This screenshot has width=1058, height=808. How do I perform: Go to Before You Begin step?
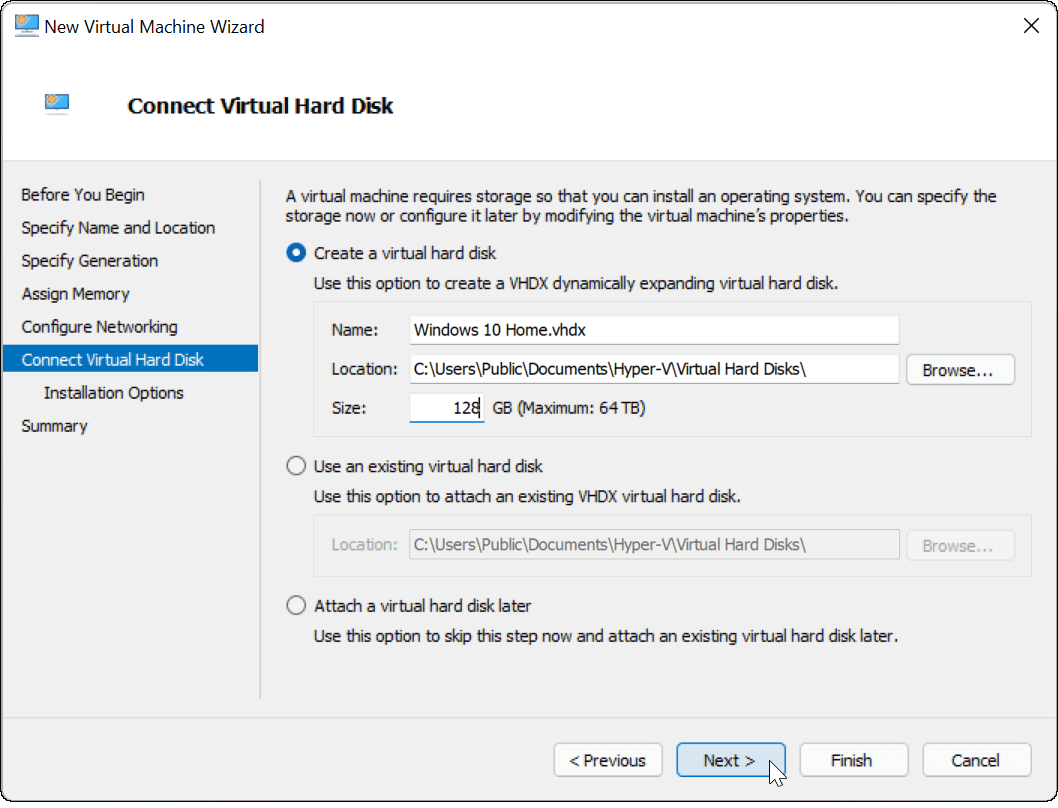click(83, 195)
